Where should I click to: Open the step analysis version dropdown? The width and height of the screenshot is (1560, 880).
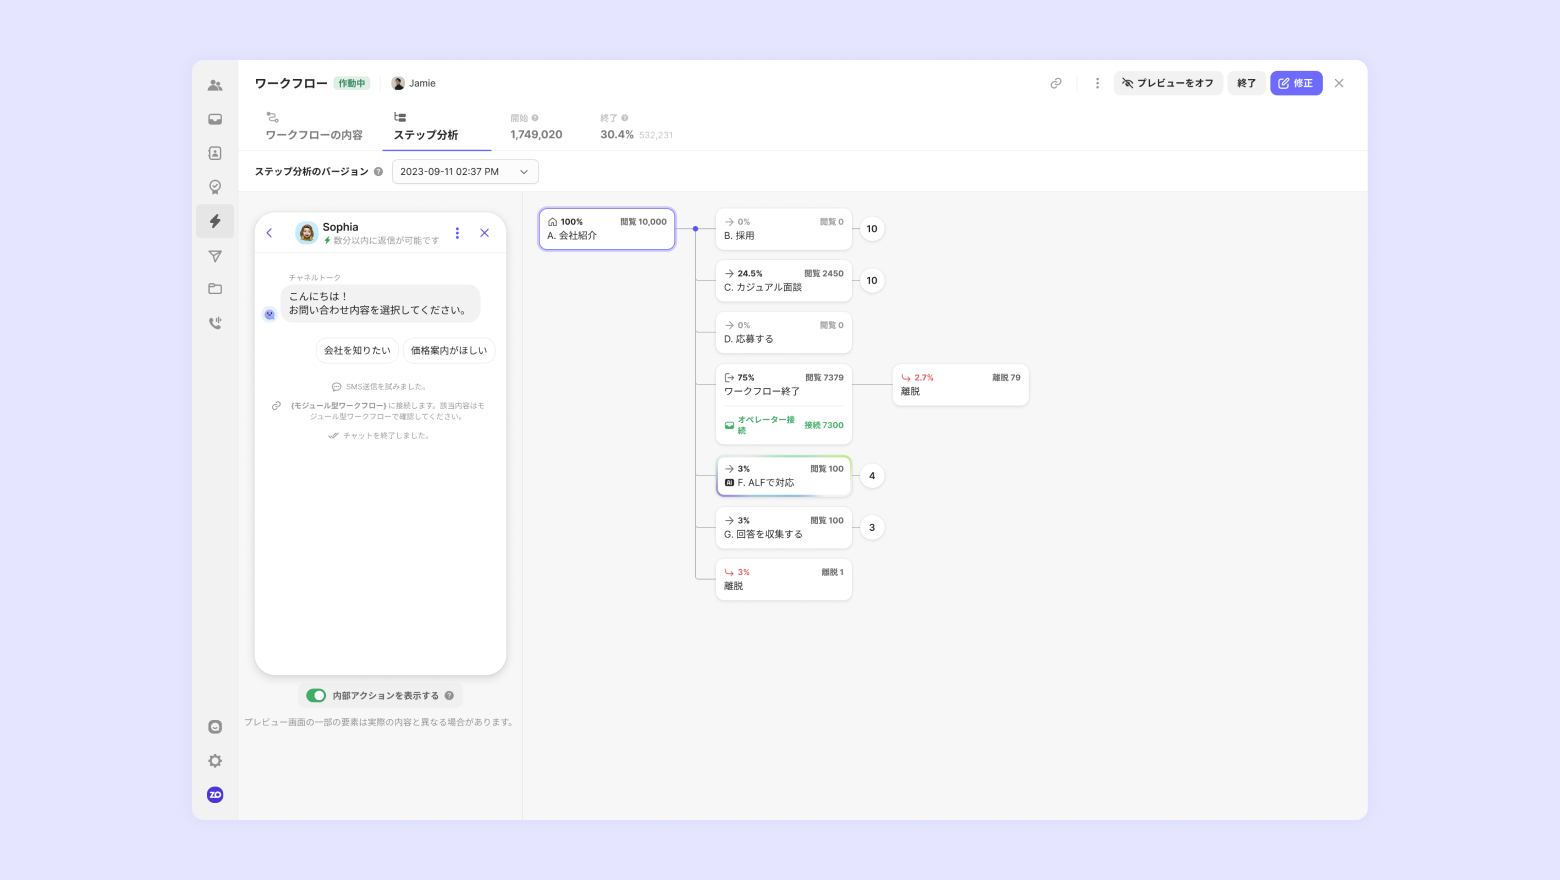(465, 172)
